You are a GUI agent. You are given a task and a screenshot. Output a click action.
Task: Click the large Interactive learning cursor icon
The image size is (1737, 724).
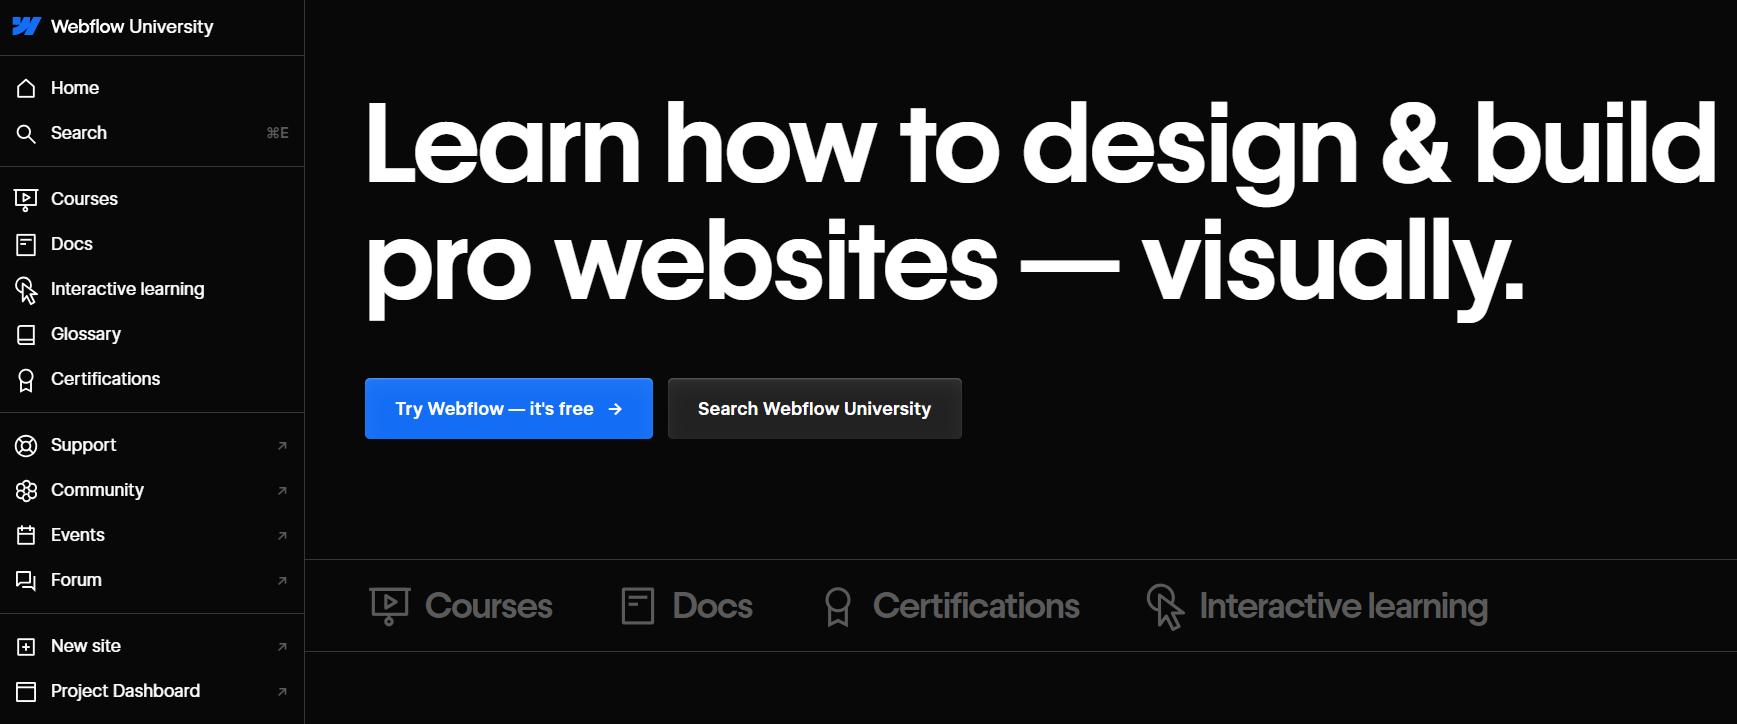tap(1165, 607)
